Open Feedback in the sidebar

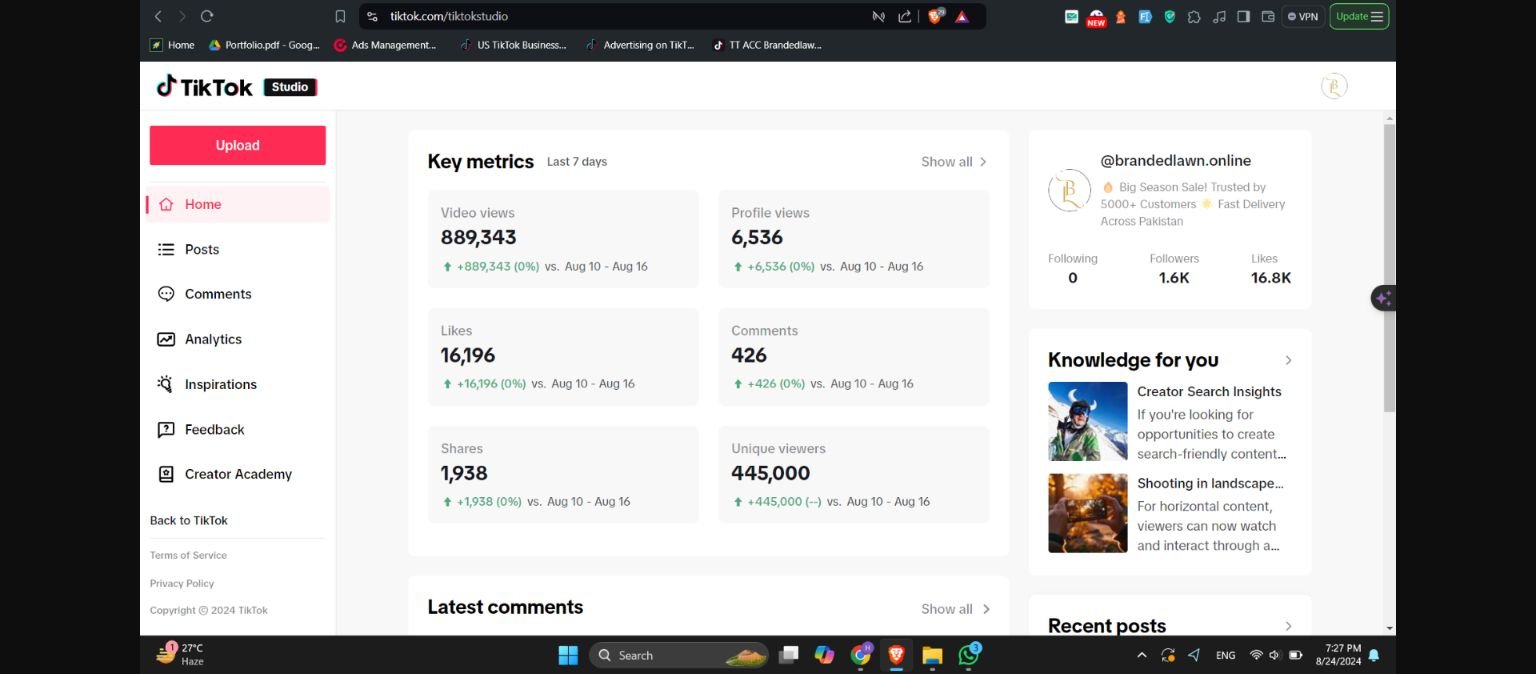point(238,429)
